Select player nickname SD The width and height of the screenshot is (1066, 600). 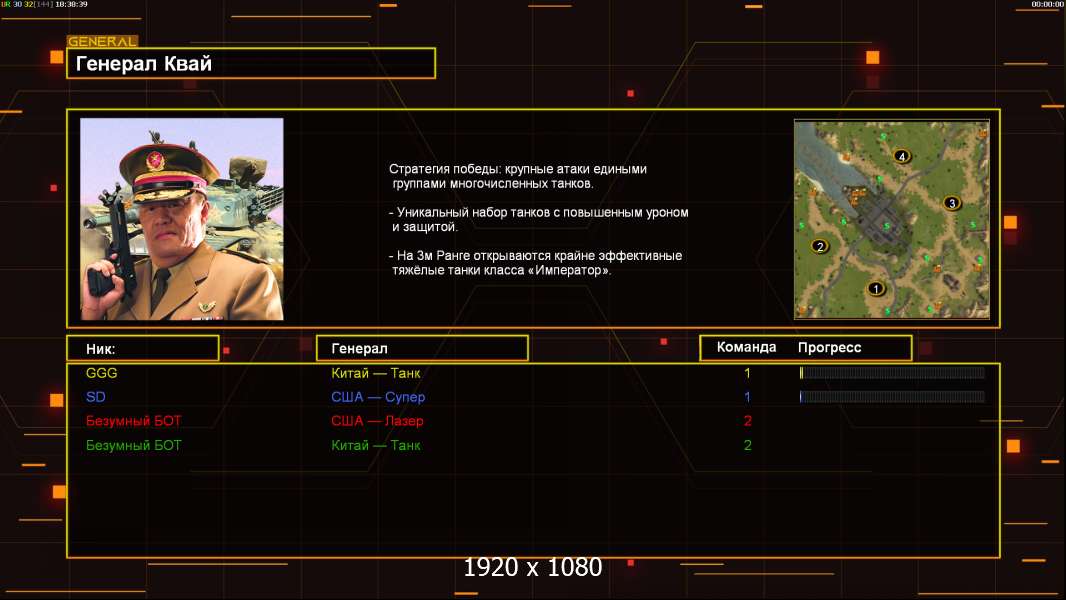point(96,397)
